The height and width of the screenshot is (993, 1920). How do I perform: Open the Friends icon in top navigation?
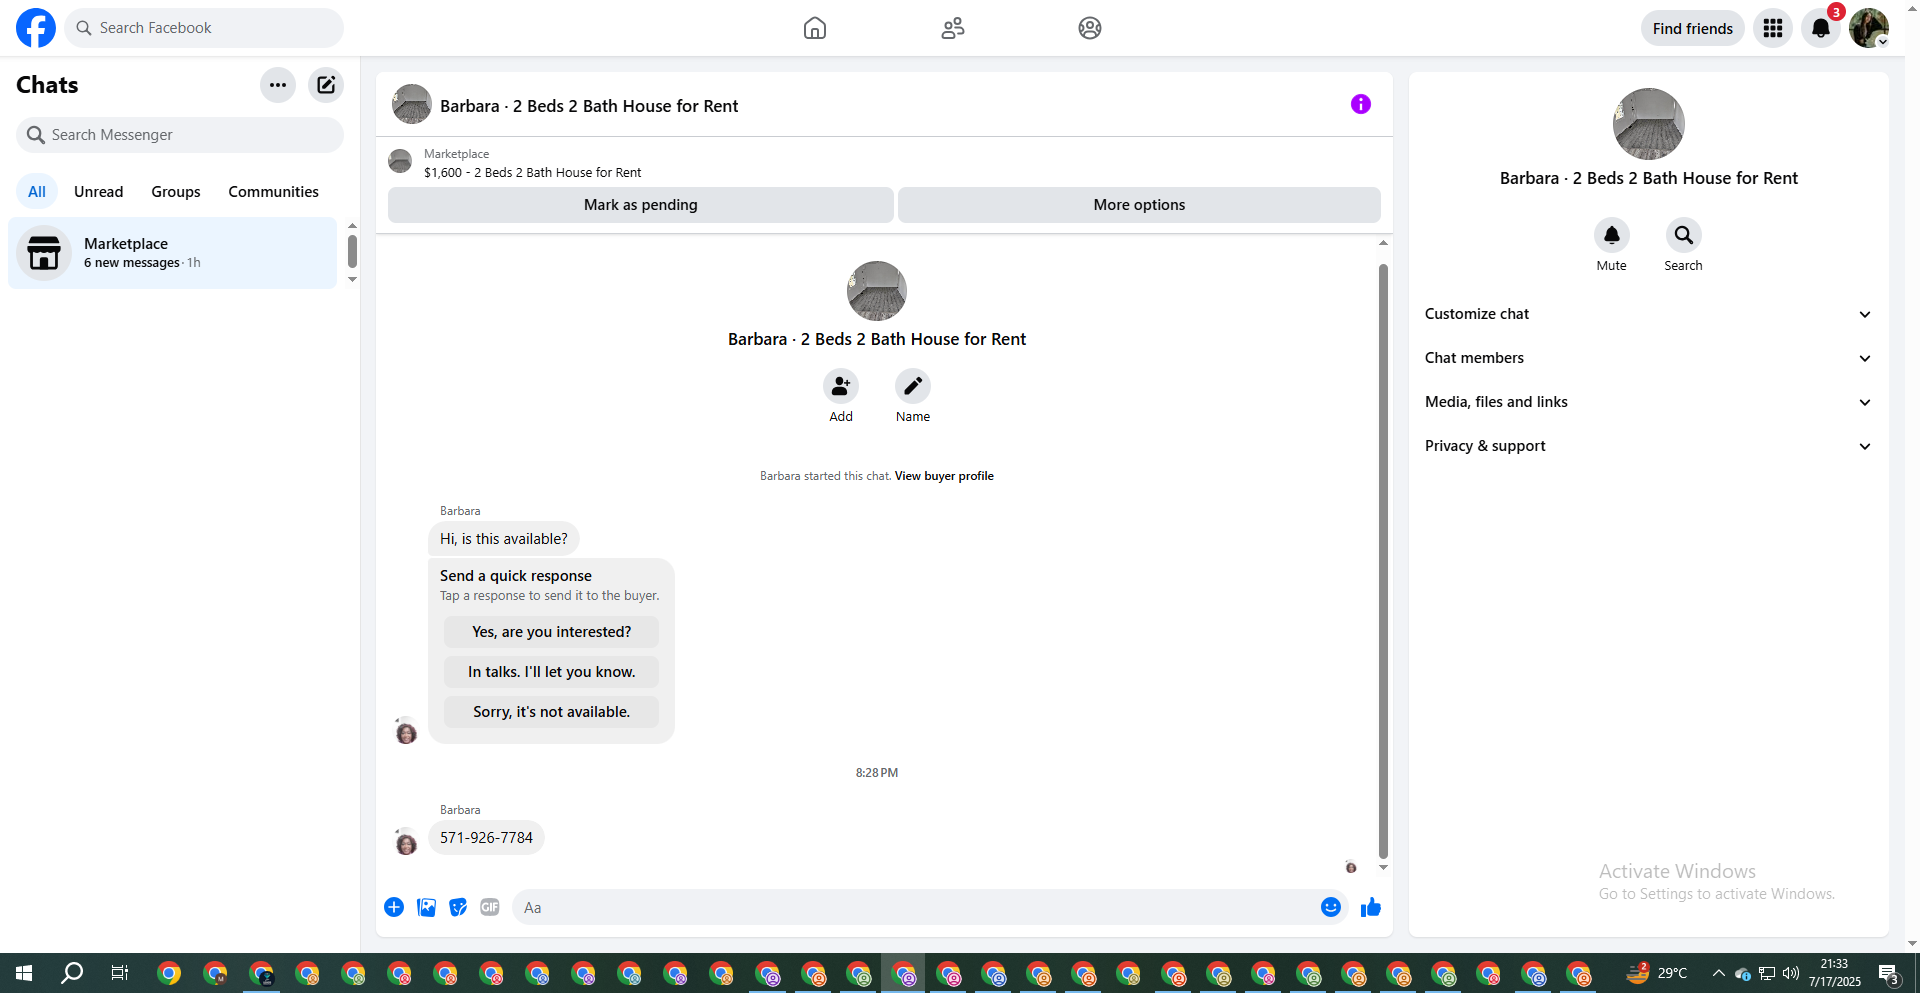953,28
